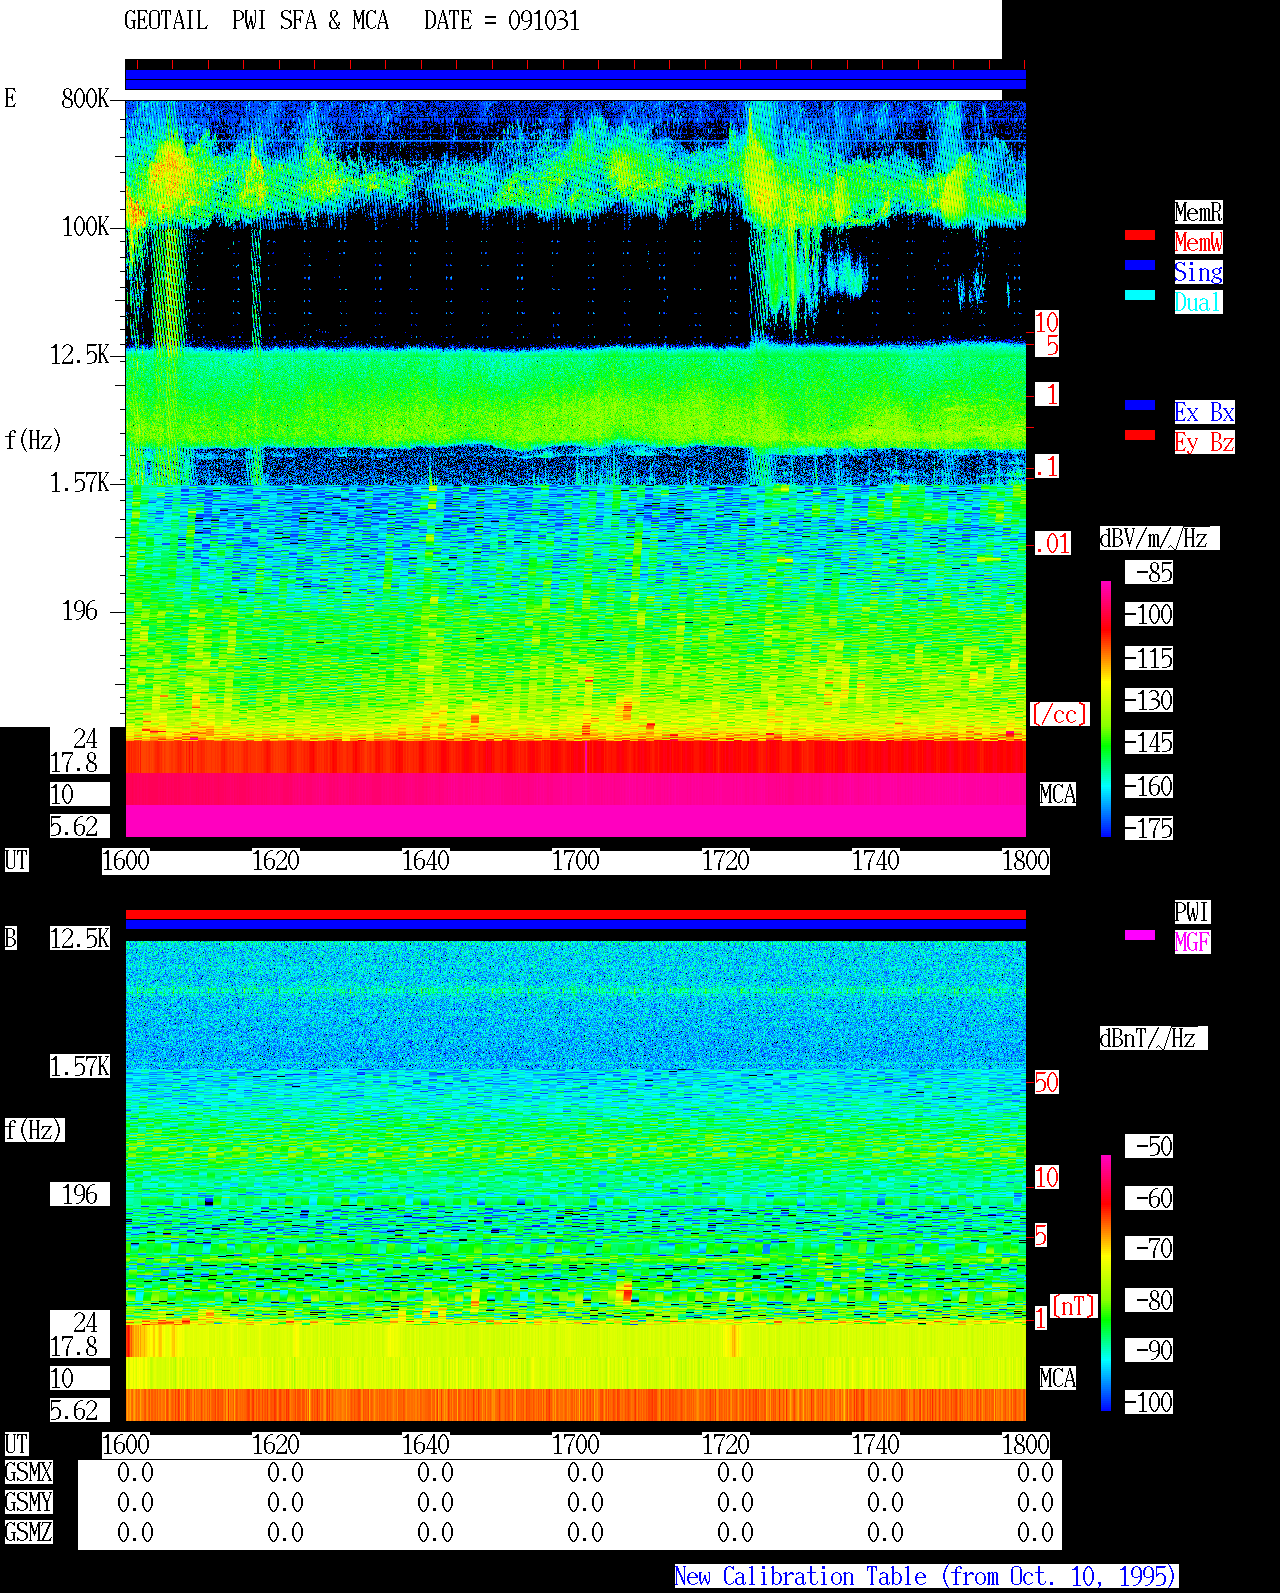This screenshot has width=1280, height=1593.
Task: Click the blue Sing legend swatch
Action: [x=1140, y=265]
